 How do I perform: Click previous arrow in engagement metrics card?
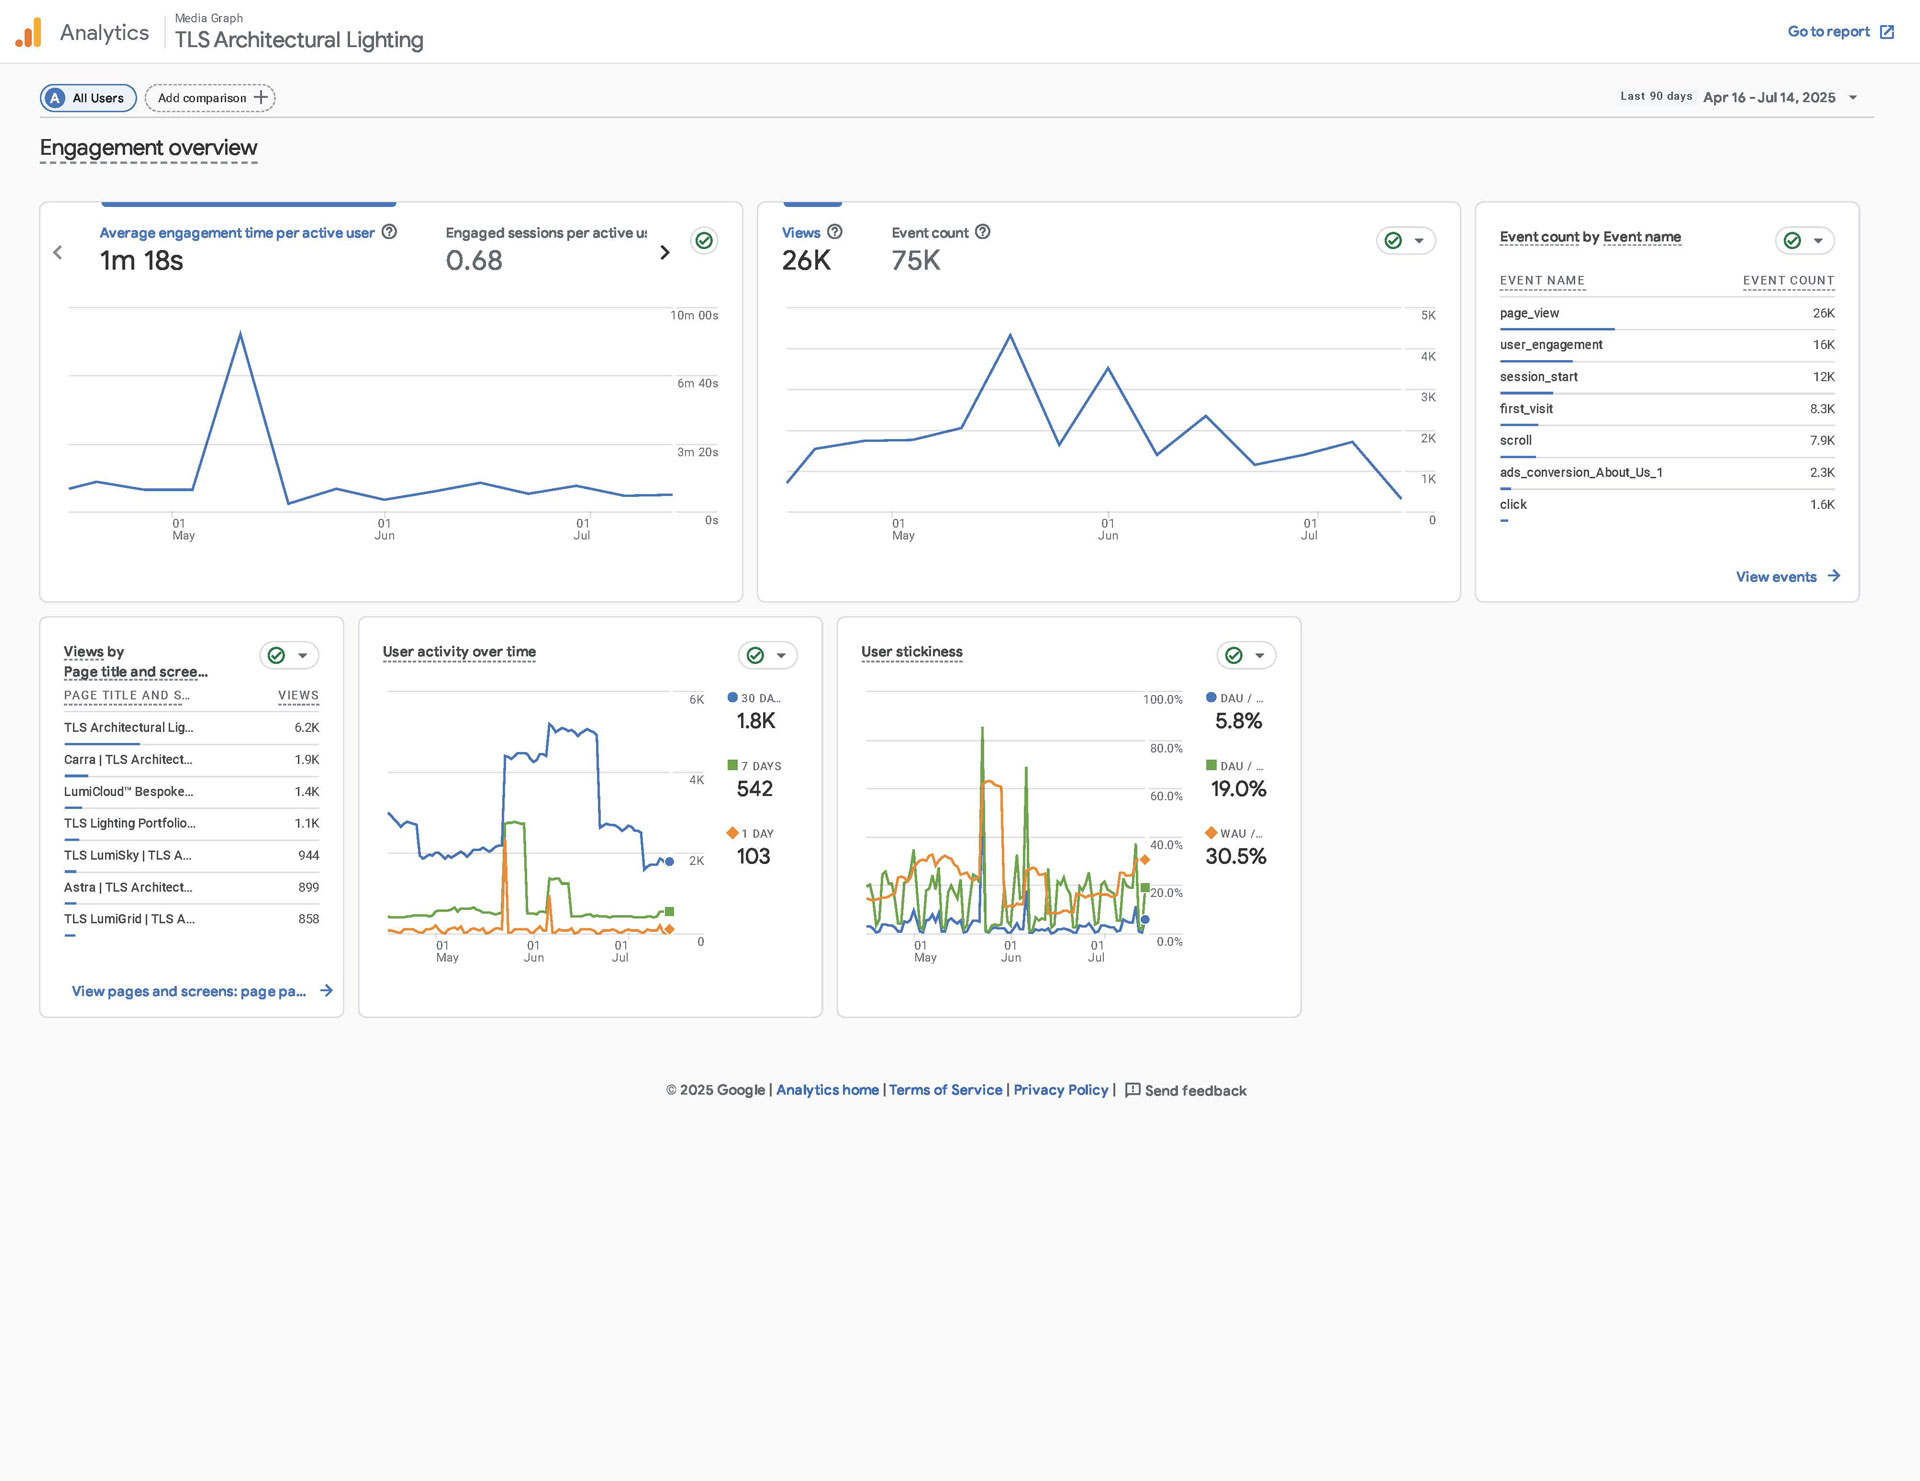click(x=58, y=253)
